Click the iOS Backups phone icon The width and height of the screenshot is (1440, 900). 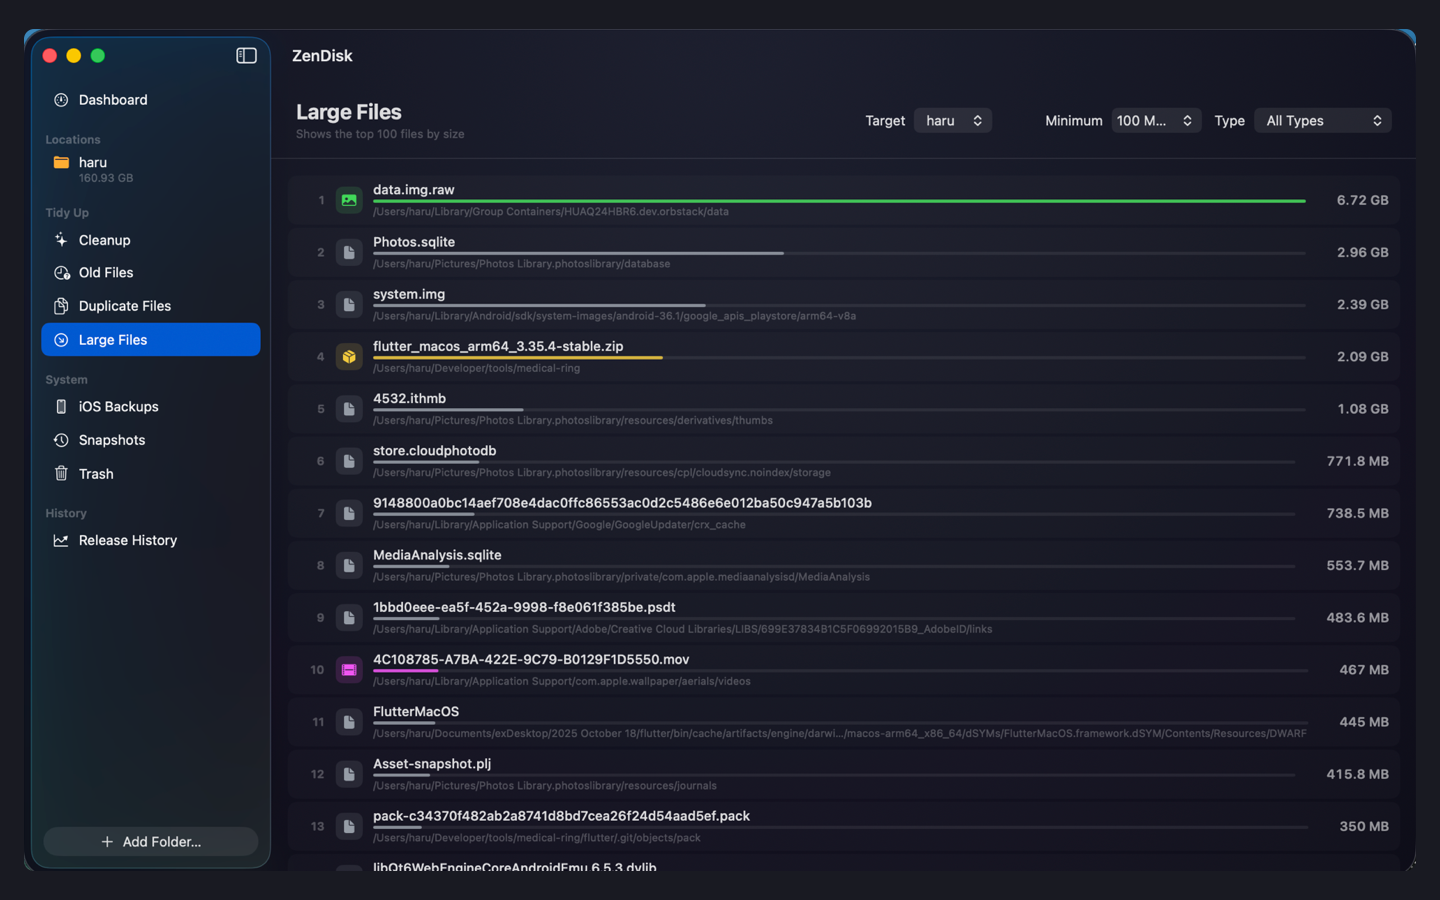(61, 407)
